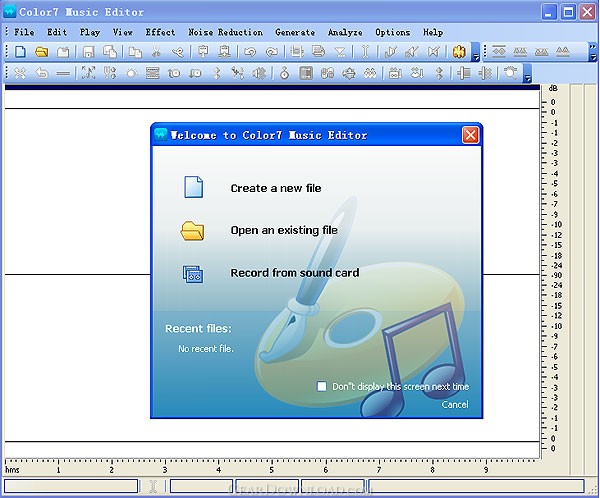Open the View menu
600x498 pixels.
click(x=122, y=32)
